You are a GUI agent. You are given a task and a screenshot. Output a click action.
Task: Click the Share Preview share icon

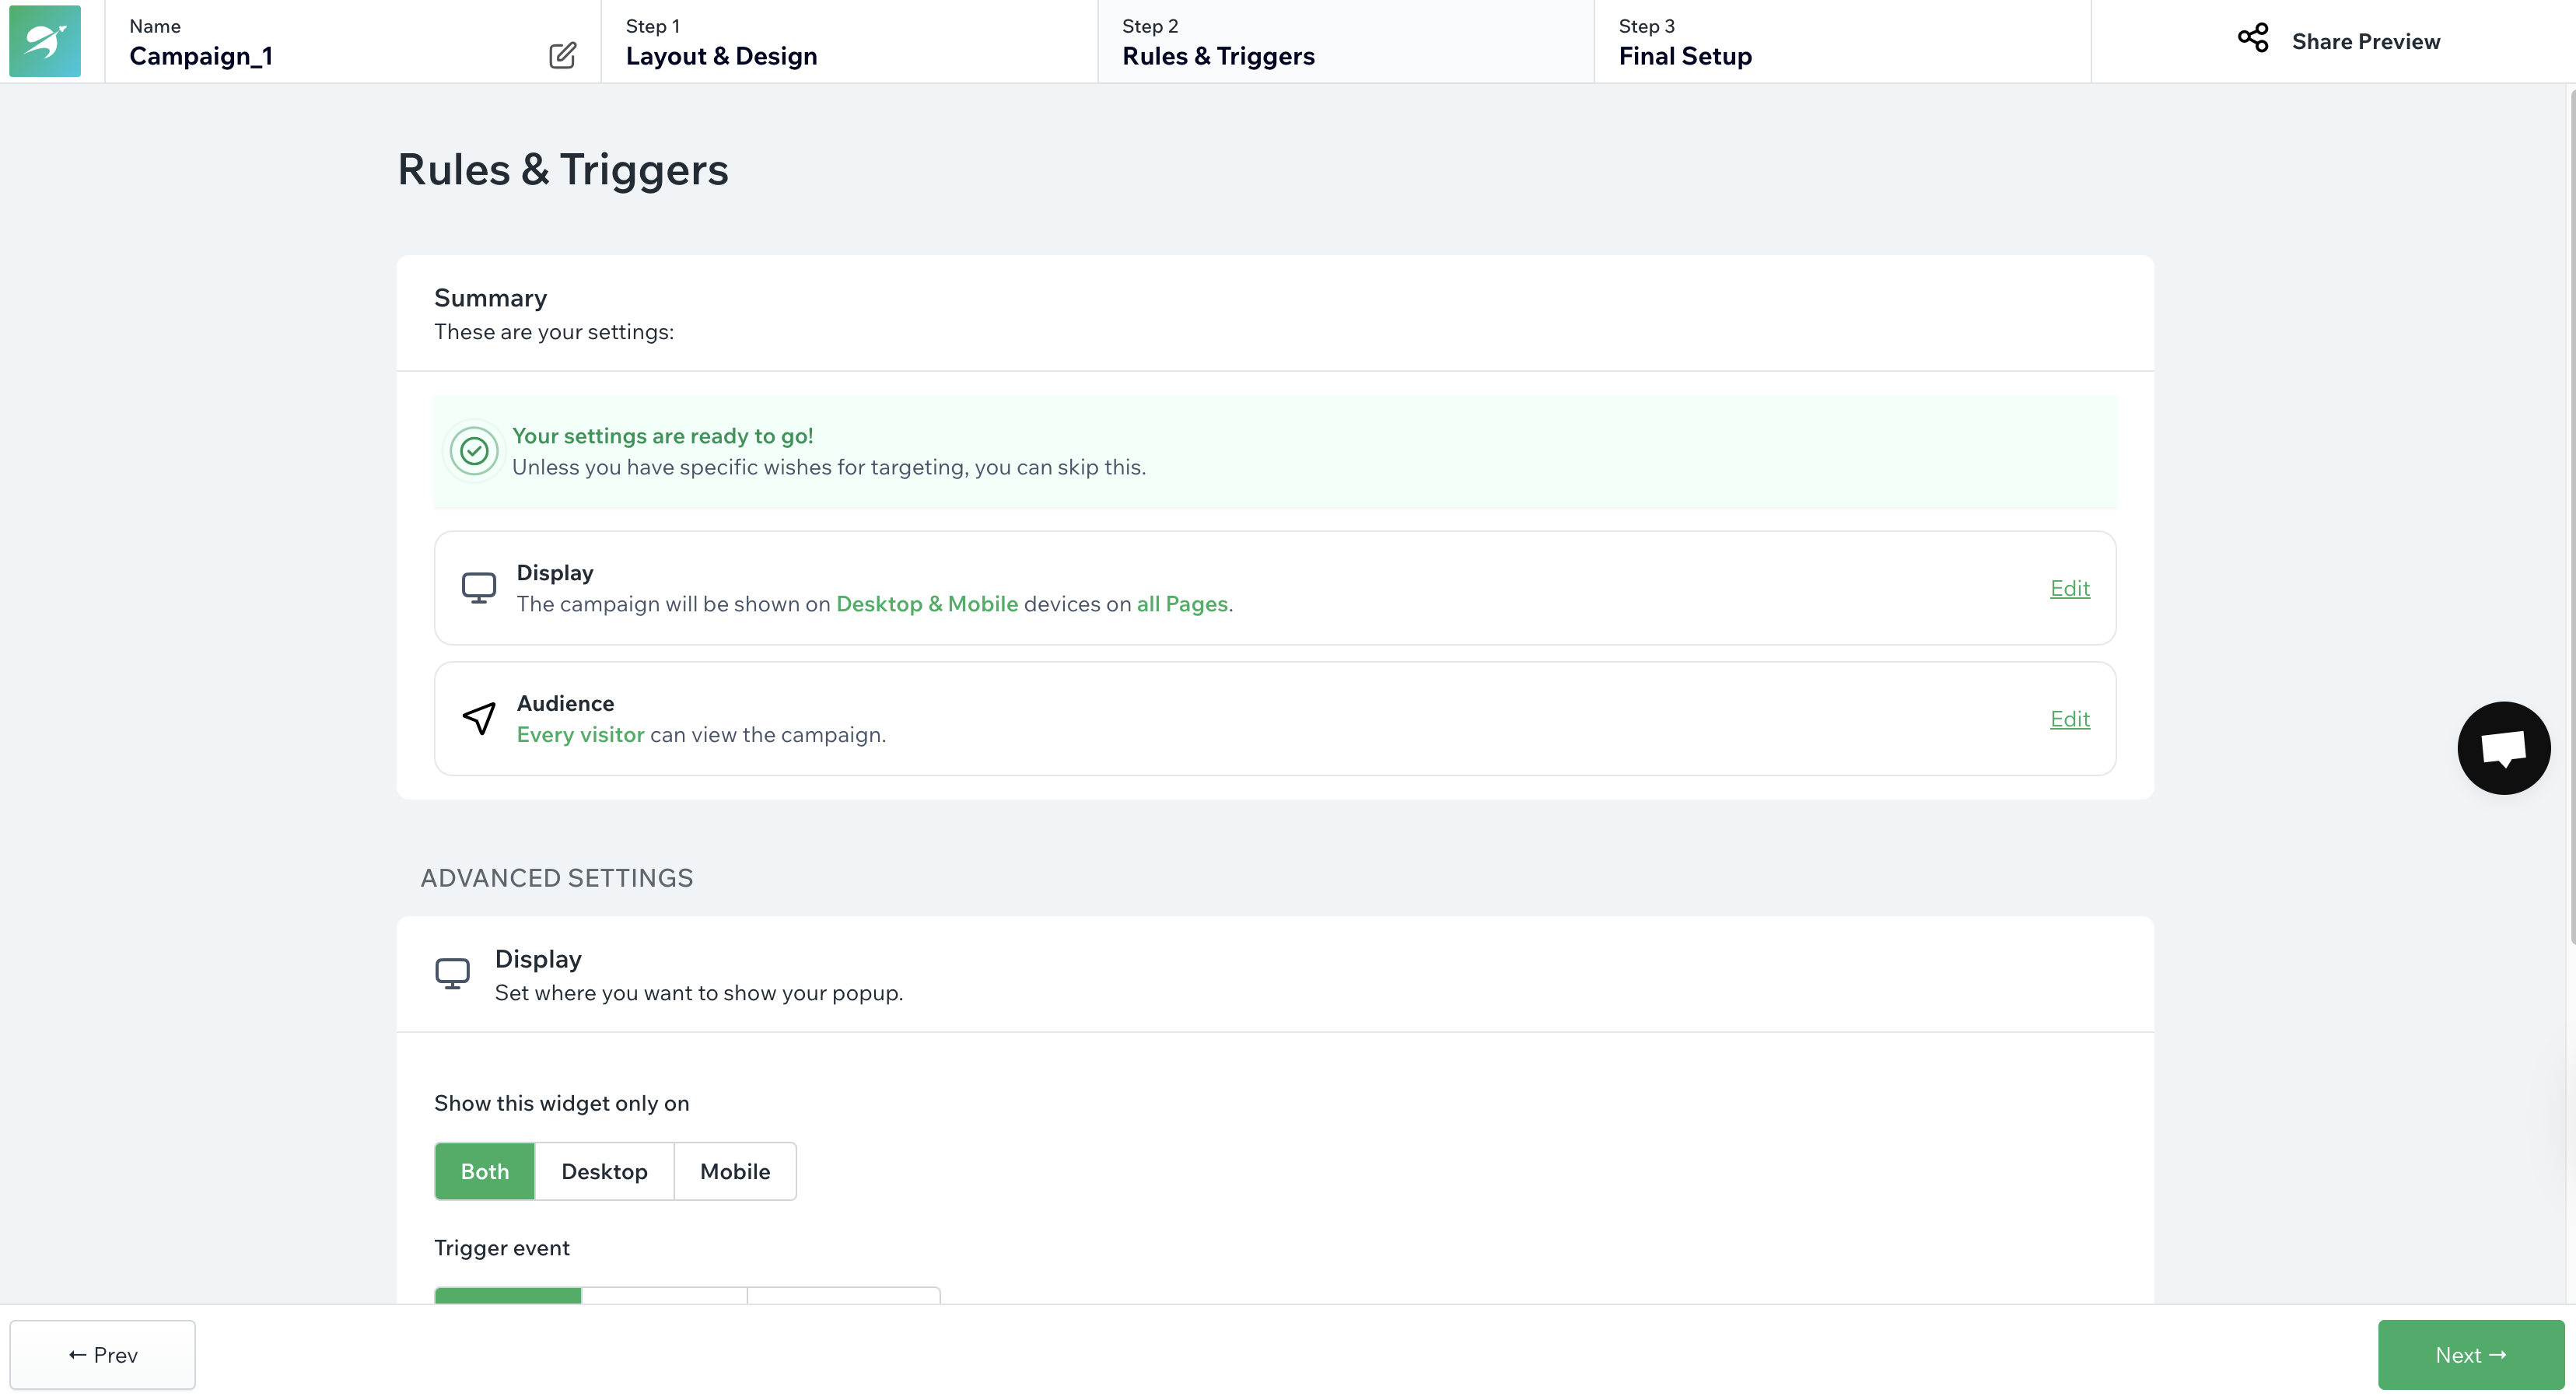tap(2252, 39)
